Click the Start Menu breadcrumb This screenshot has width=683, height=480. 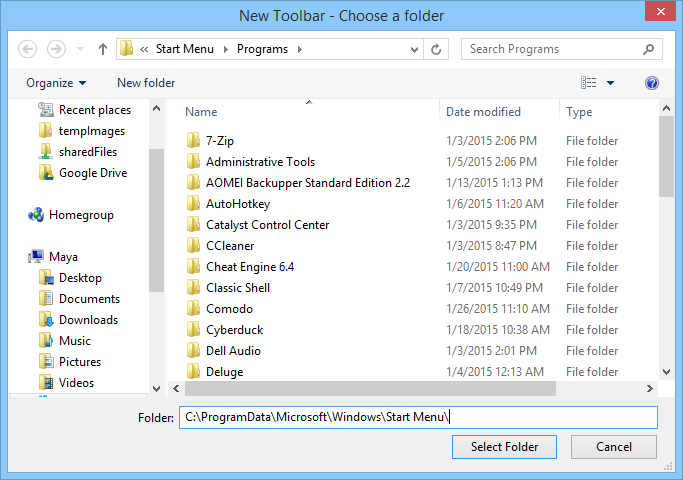tap(185, 49)
